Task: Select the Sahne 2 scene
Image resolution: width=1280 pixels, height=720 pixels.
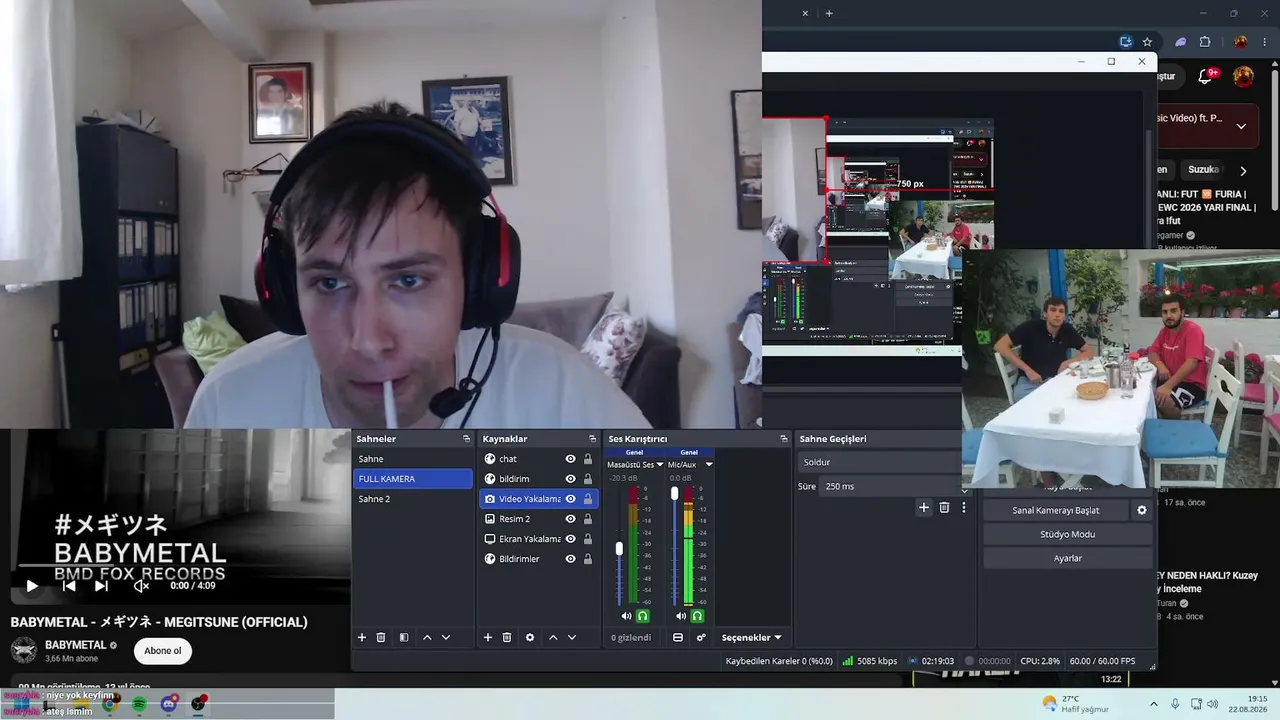Action: tap(412, 499)
